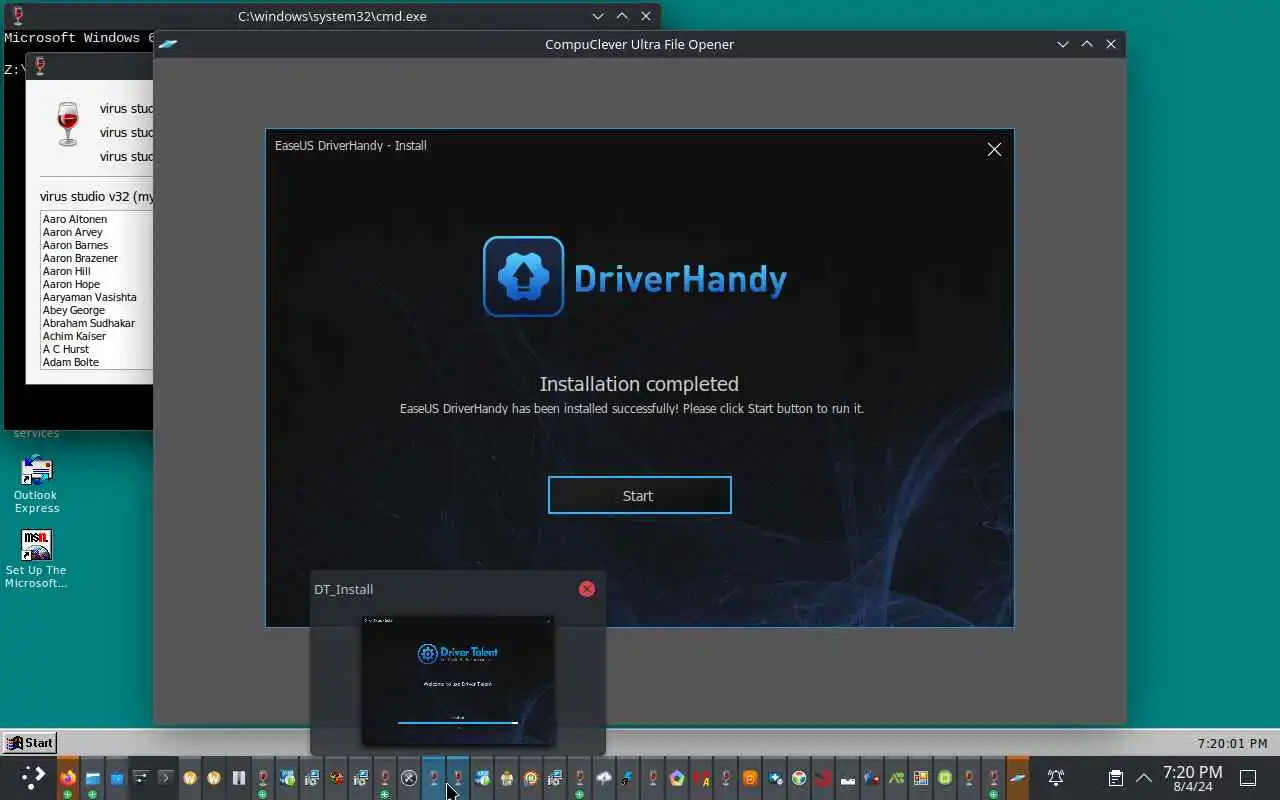Select Aaryaman Vasishta in the list
The height and width of the screenshot is (800, 1280).
point(89,297)
